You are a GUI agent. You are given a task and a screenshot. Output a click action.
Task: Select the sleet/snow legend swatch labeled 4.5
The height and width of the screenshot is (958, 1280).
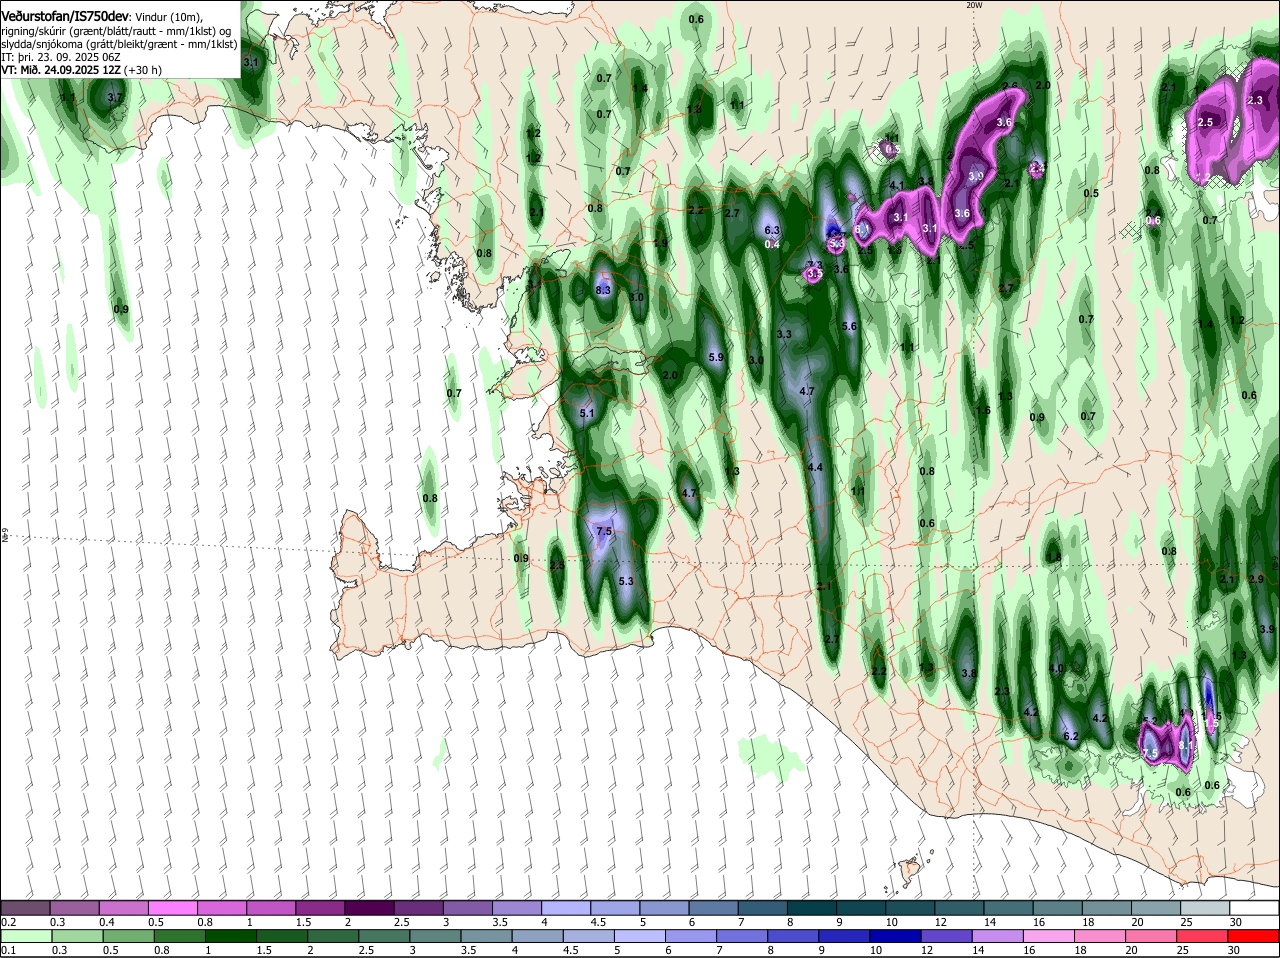tap(614, 908)
